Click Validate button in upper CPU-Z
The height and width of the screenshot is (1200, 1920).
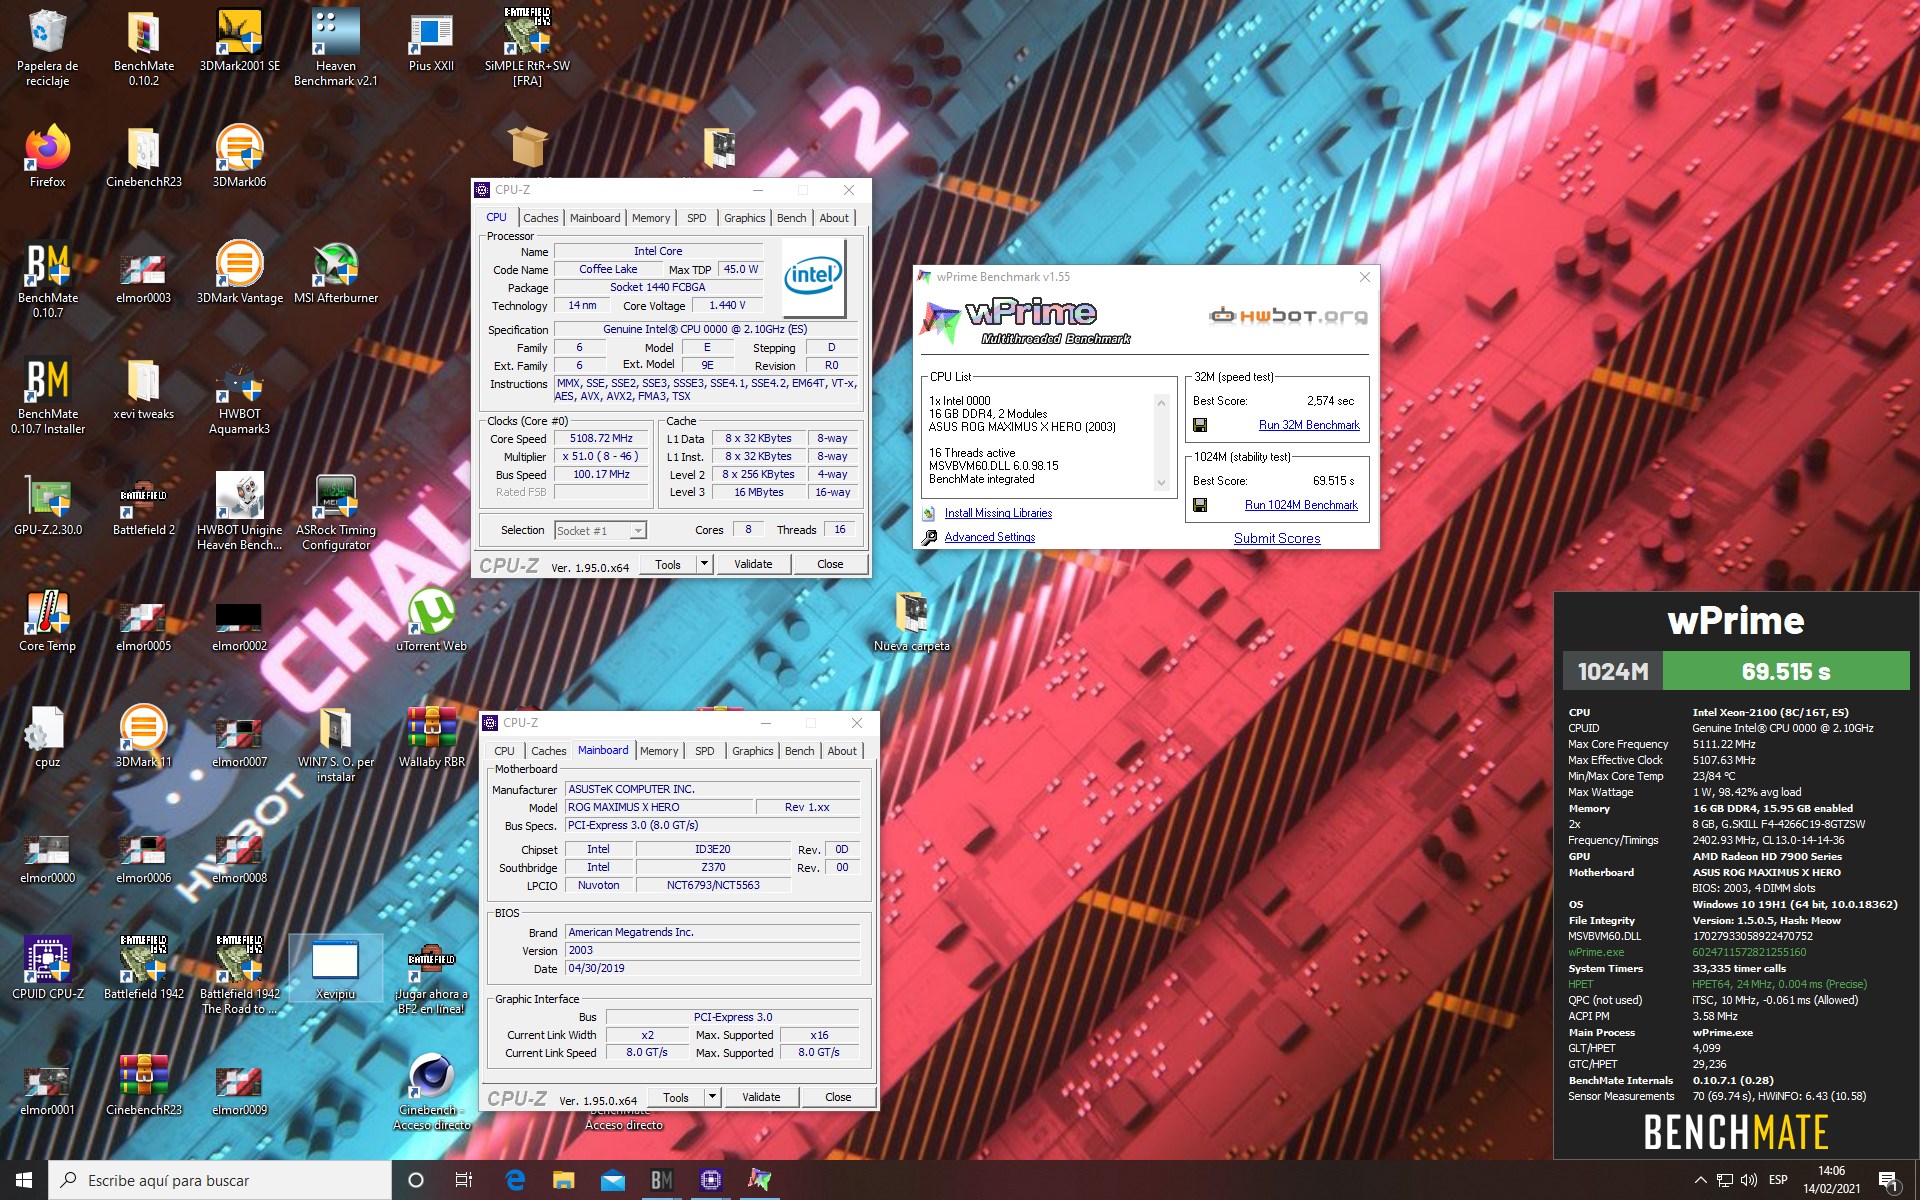[x=753, y=564]
